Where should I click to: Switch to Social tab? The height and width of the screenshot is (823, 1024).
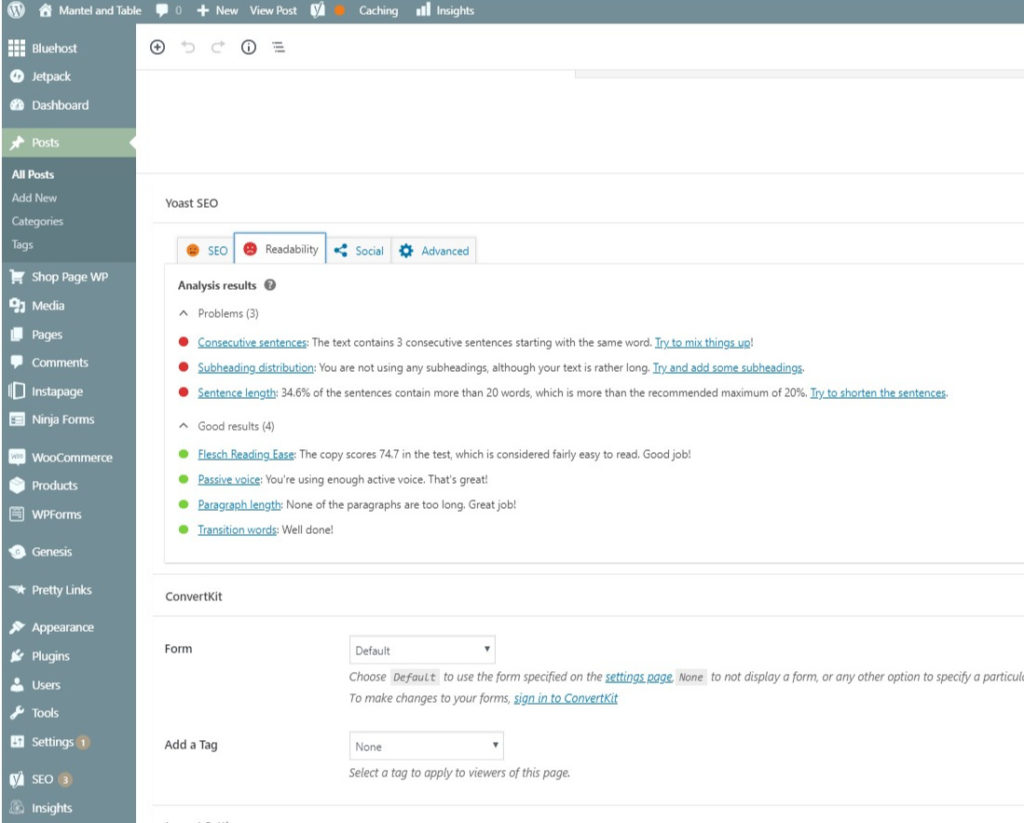pos(359,251)
